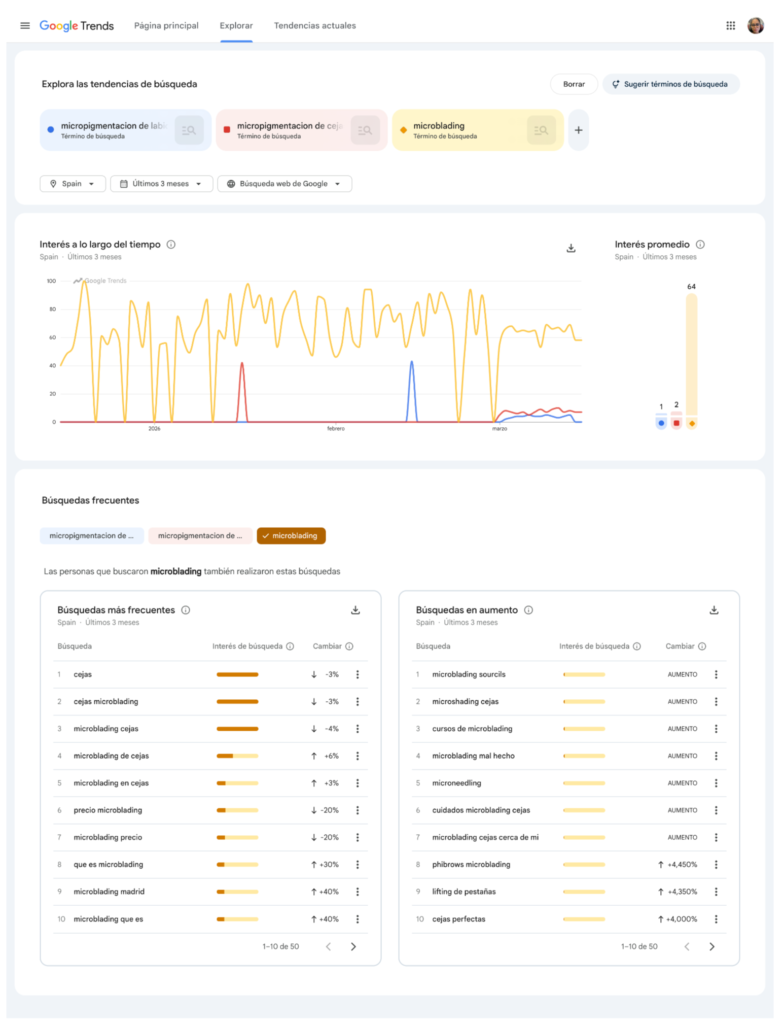Click the yellow microblading average bar
The height and width of the screenshot is (1024, 784).
[x=691, y=354]
